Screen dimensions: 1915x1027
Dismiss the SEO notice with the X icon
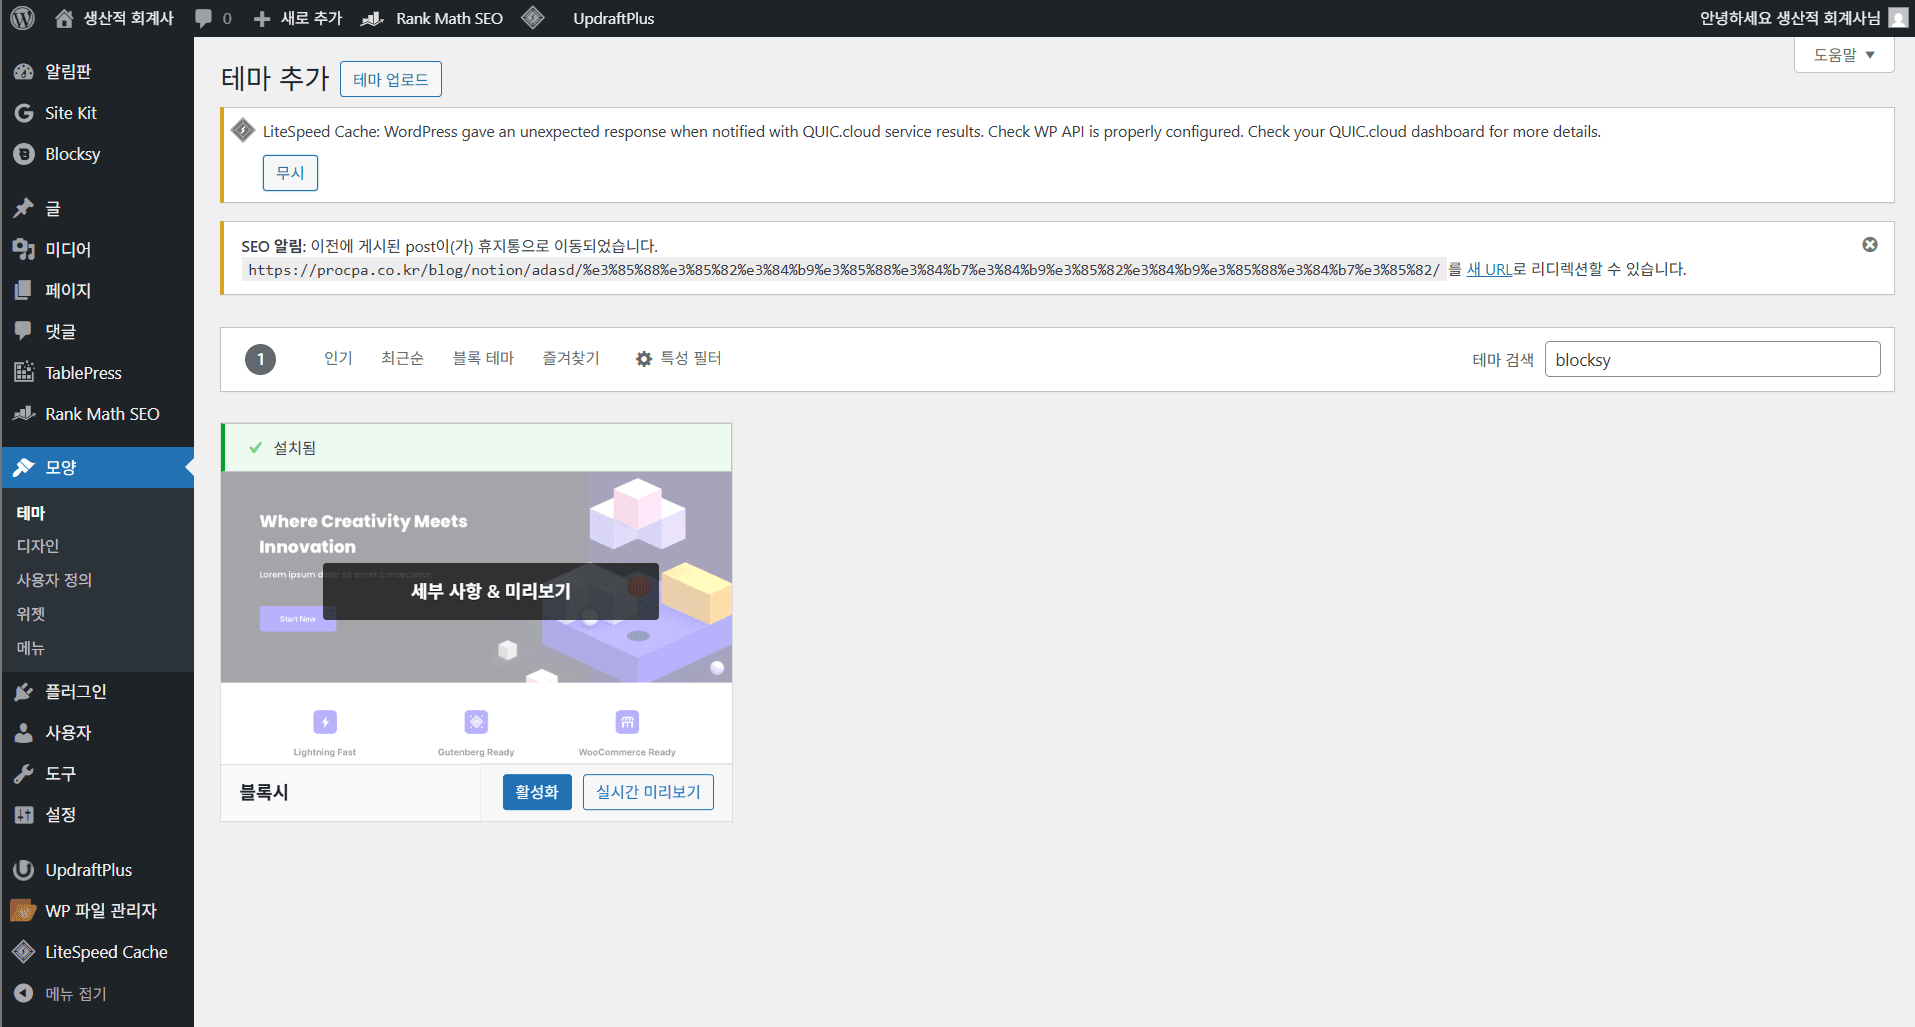[1869, 245]
